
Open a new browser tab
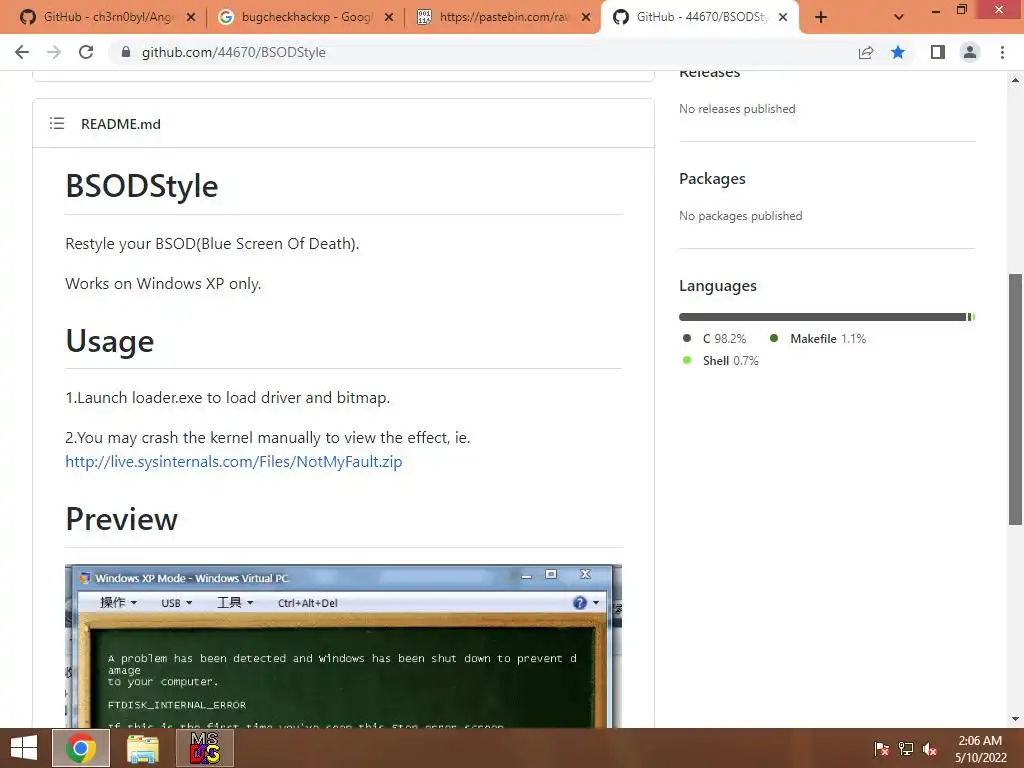pos(821,17)
